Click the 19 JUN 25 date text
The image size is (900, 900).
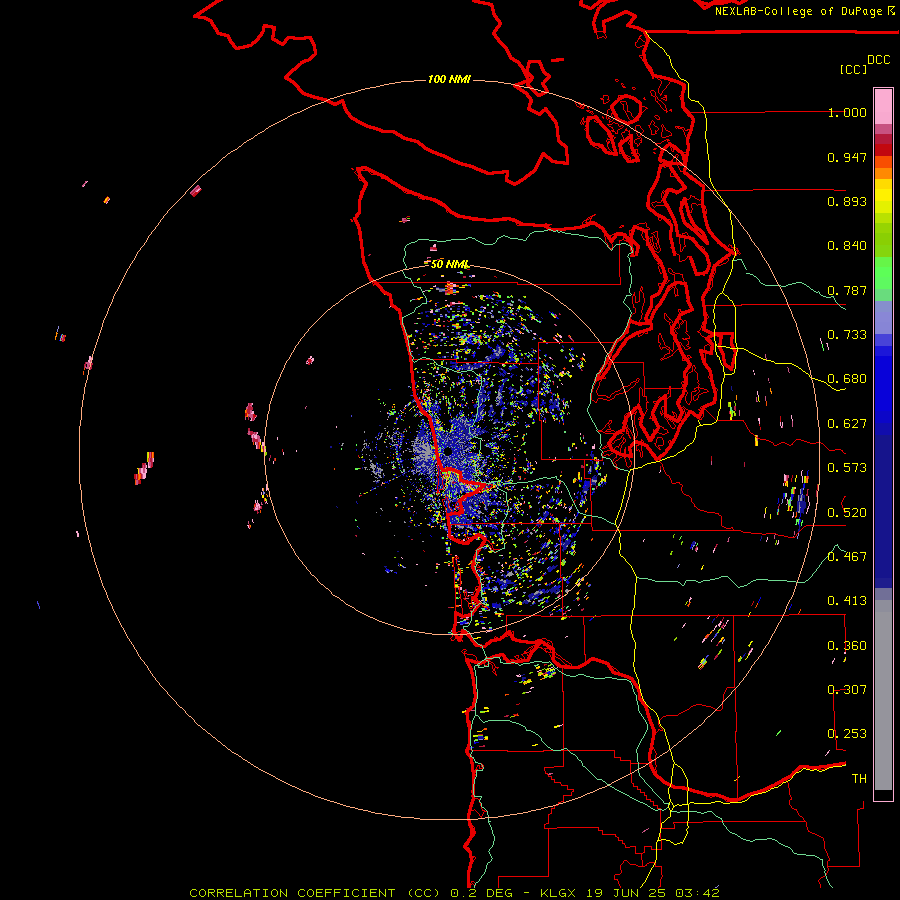click(627, 893)
